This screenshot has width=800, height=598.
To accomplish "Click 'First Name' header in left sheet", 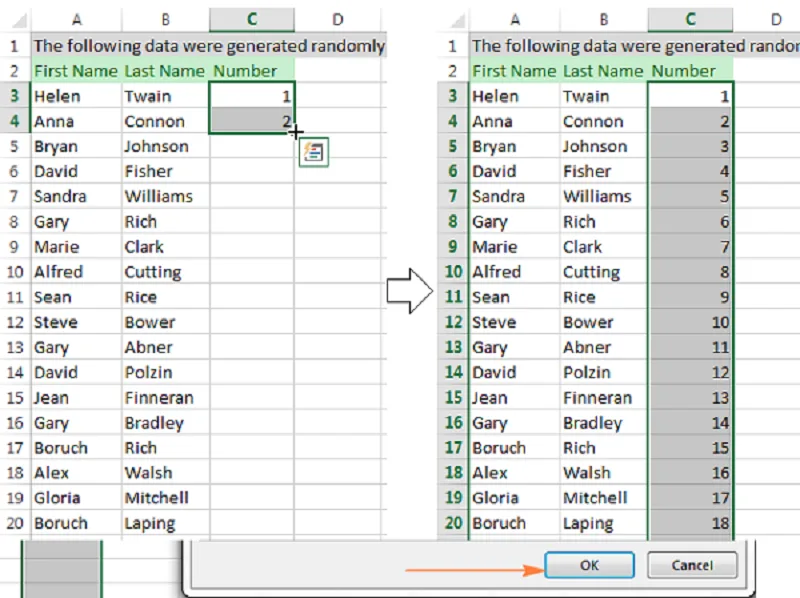I will 76,71.
